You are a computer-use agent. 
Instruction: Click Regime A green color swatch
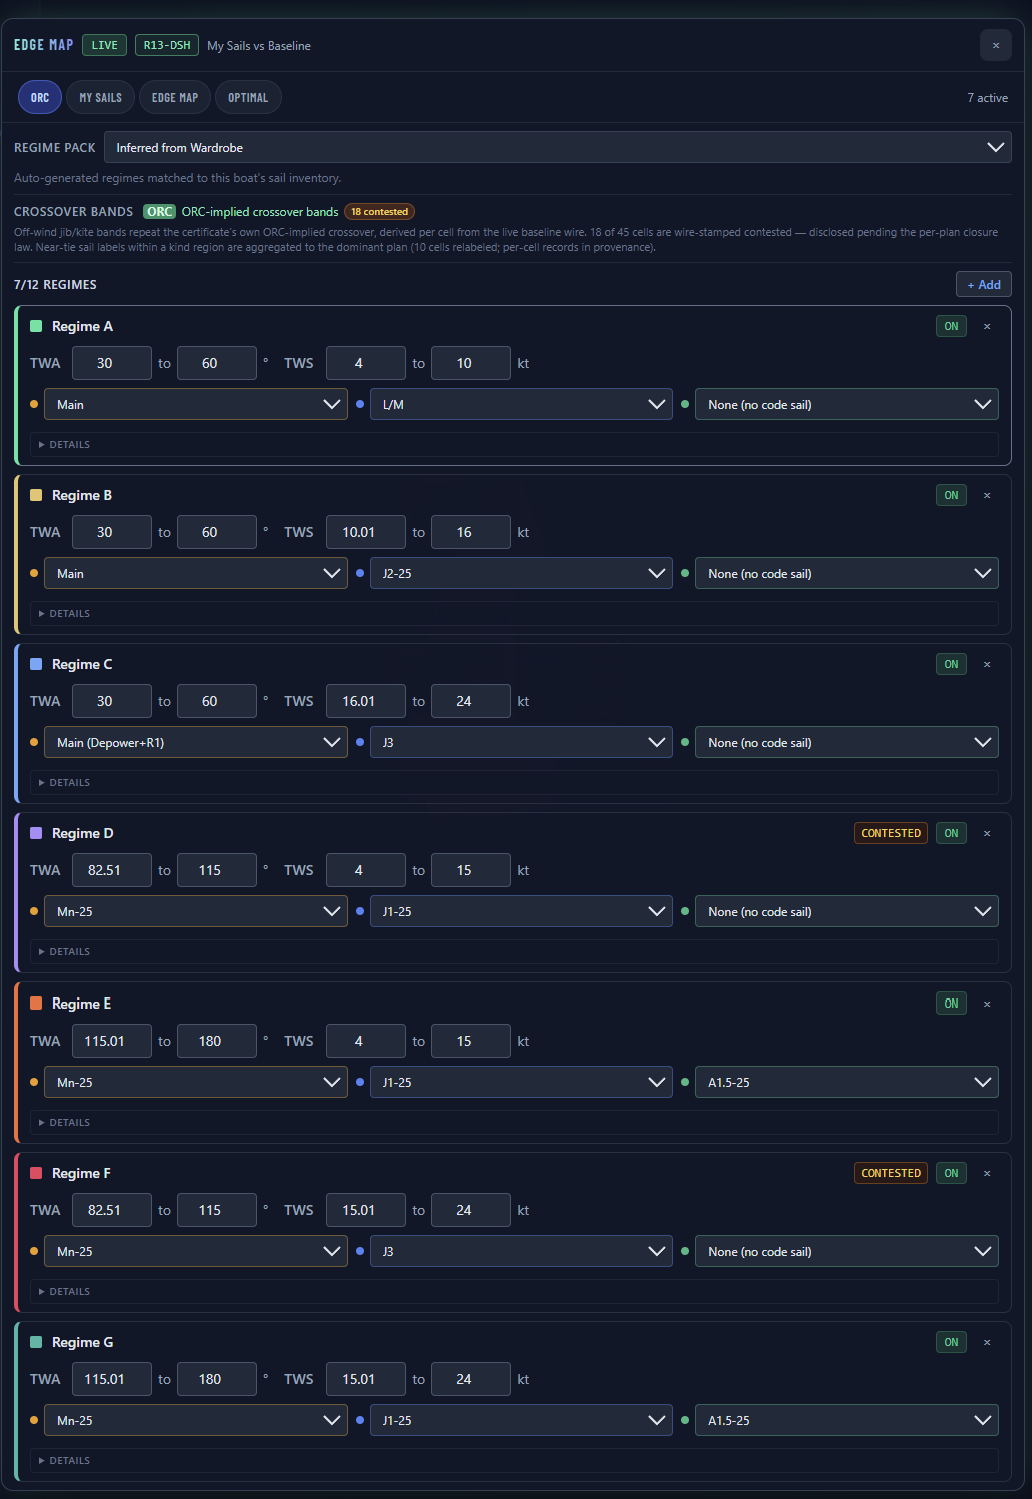pyautogui.click(x=36, y=326)
